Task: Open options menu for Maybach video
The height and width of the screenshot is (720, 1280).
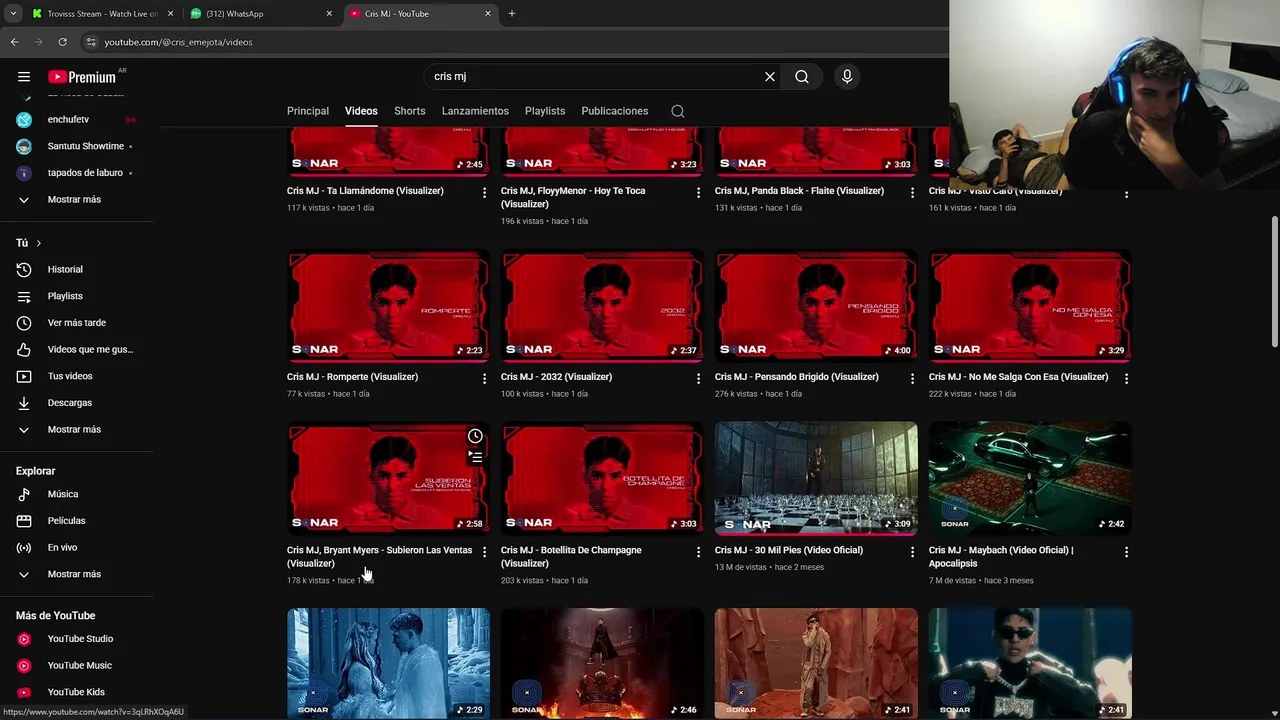Action: [1126, 551]
